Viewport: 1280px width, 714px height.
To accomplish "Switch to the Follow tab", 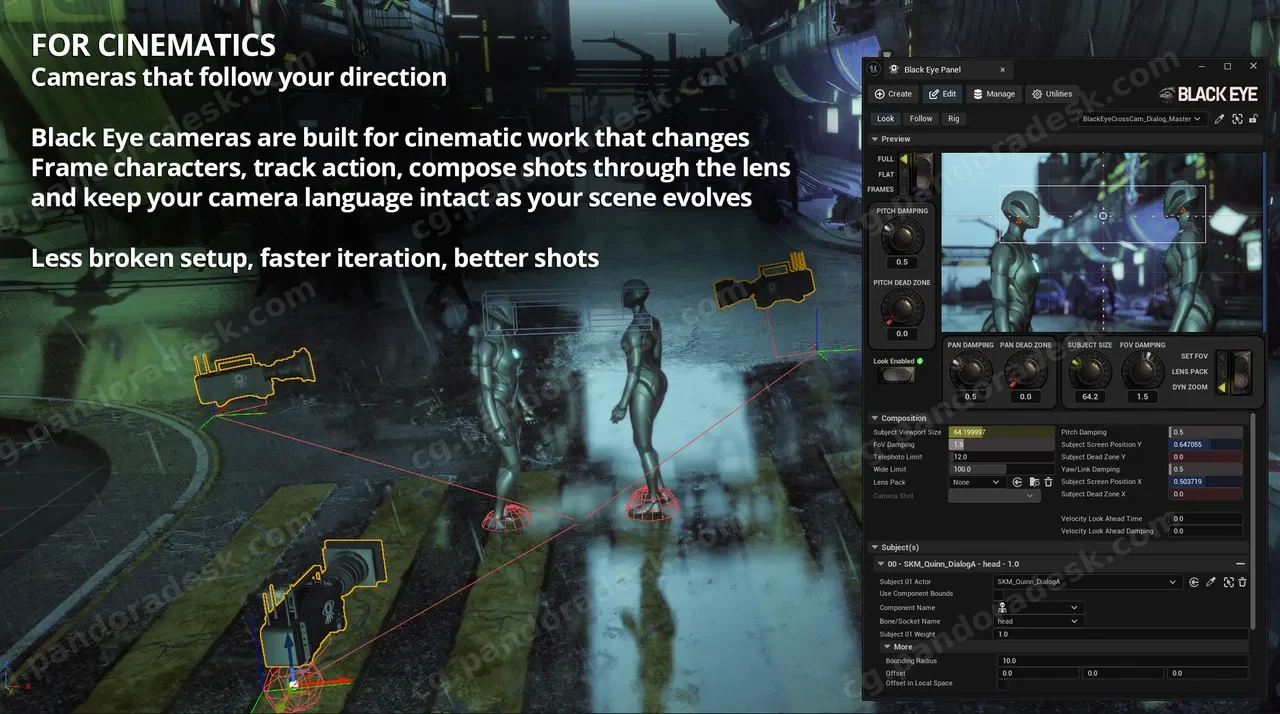I will pyautogui.click(x=921, y=119).
